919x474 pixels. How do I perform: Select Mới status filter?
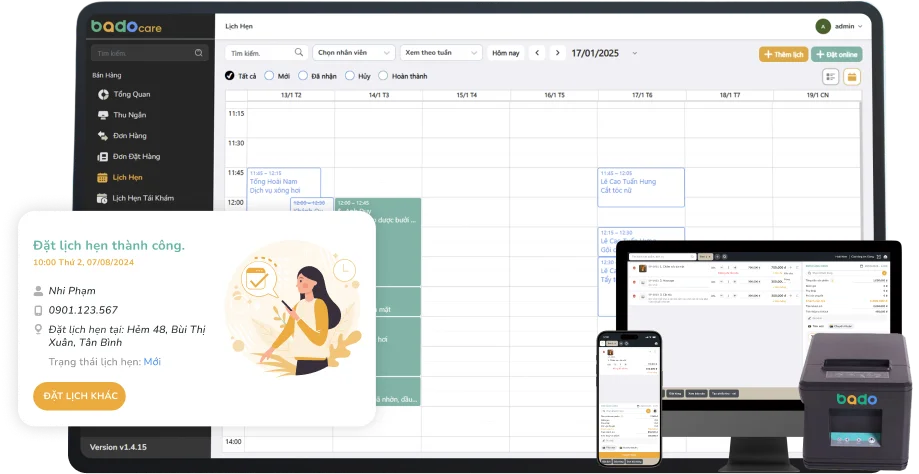pyautogui.click(x=269, y=76)
